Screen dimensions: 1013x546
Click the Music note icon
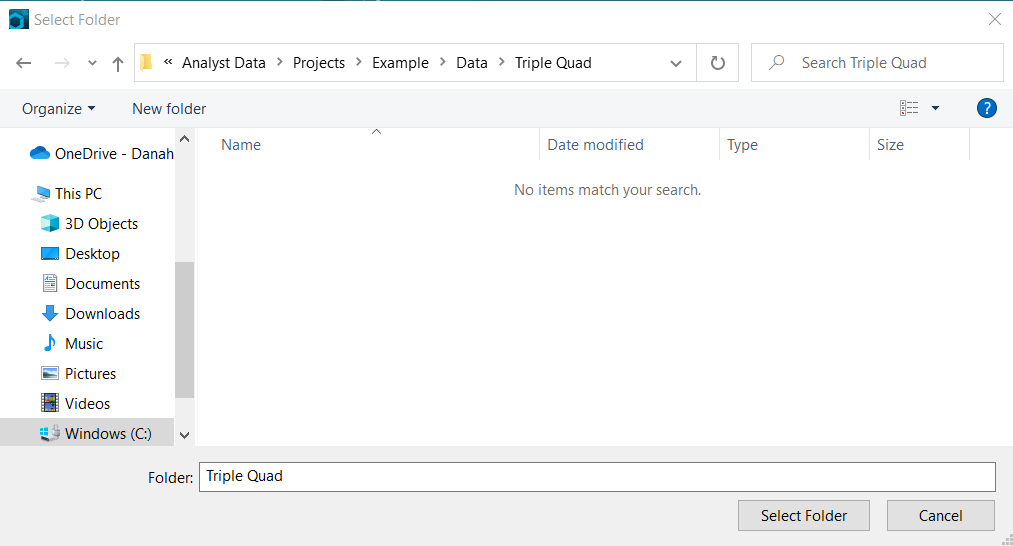tap(50, 342)
